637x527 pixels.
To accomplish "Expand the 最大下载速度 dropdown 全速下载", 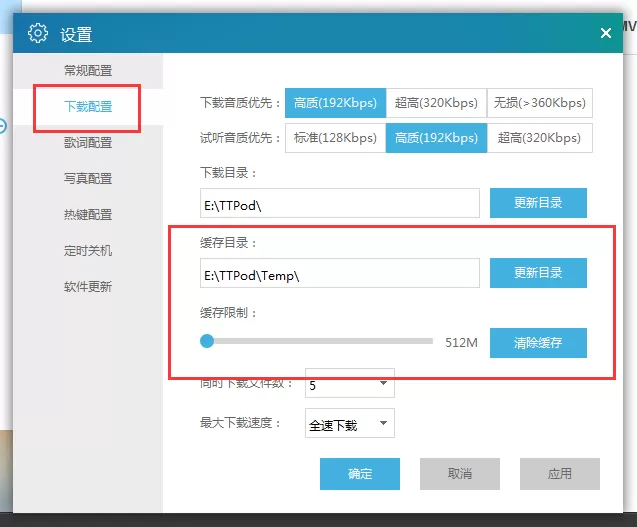I will pos(350,423).
